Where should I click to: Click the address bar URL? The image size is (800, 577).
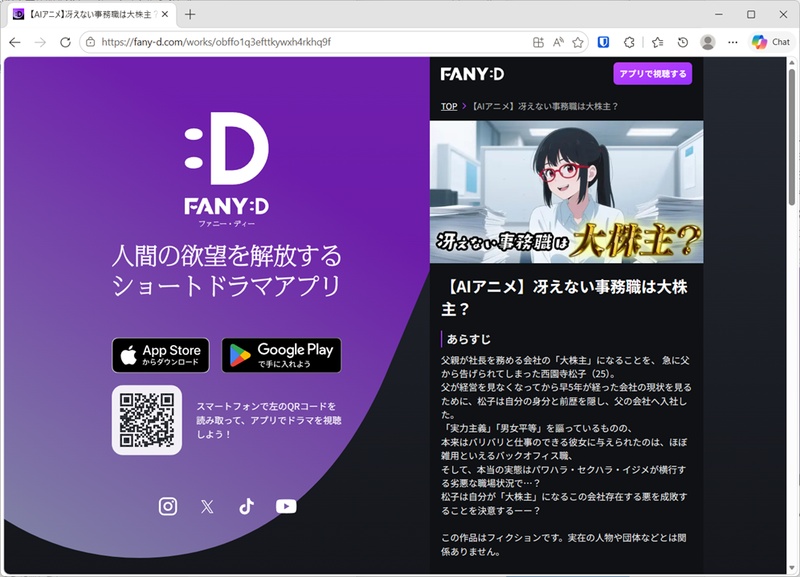(x=216, y=42)
